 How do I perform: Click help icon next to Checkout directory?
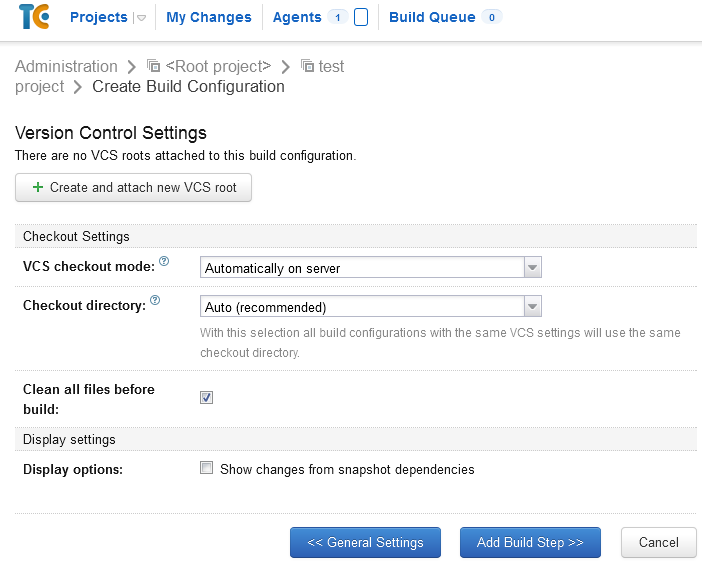[155, 300]
